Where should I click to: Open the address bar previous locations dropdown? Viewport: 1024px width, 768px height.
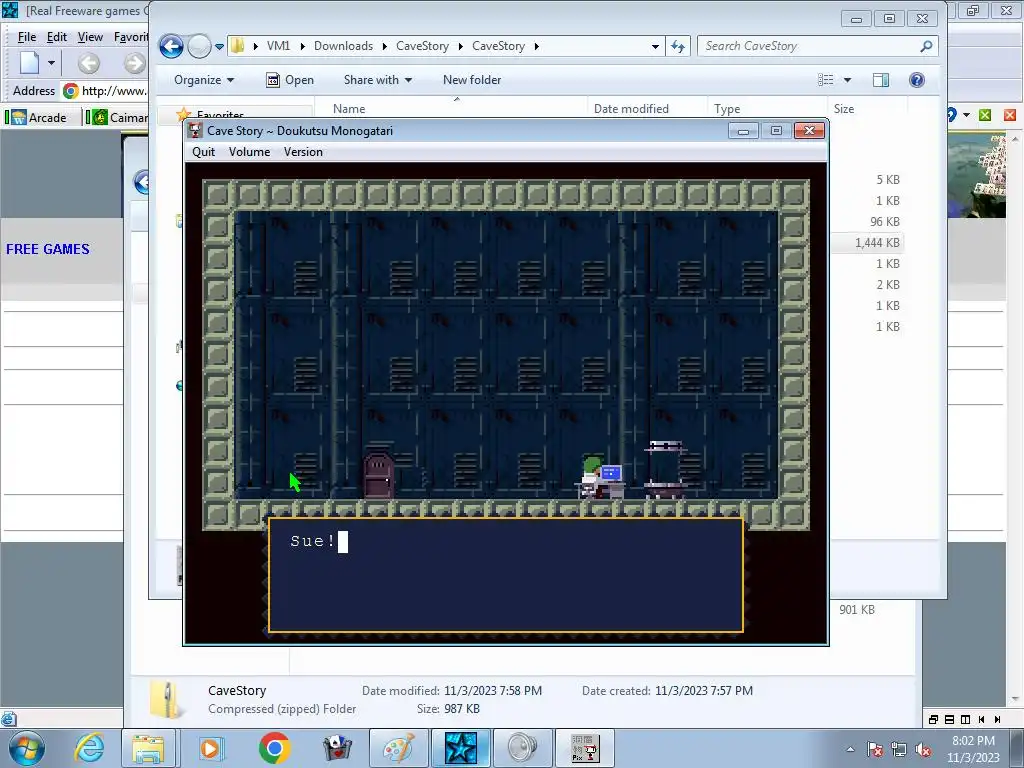(655, 46)
